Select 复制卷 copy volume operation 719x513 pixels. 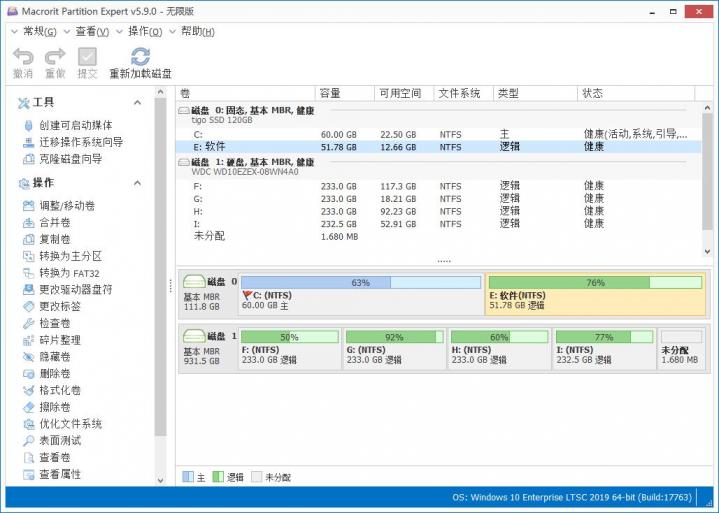46,239
